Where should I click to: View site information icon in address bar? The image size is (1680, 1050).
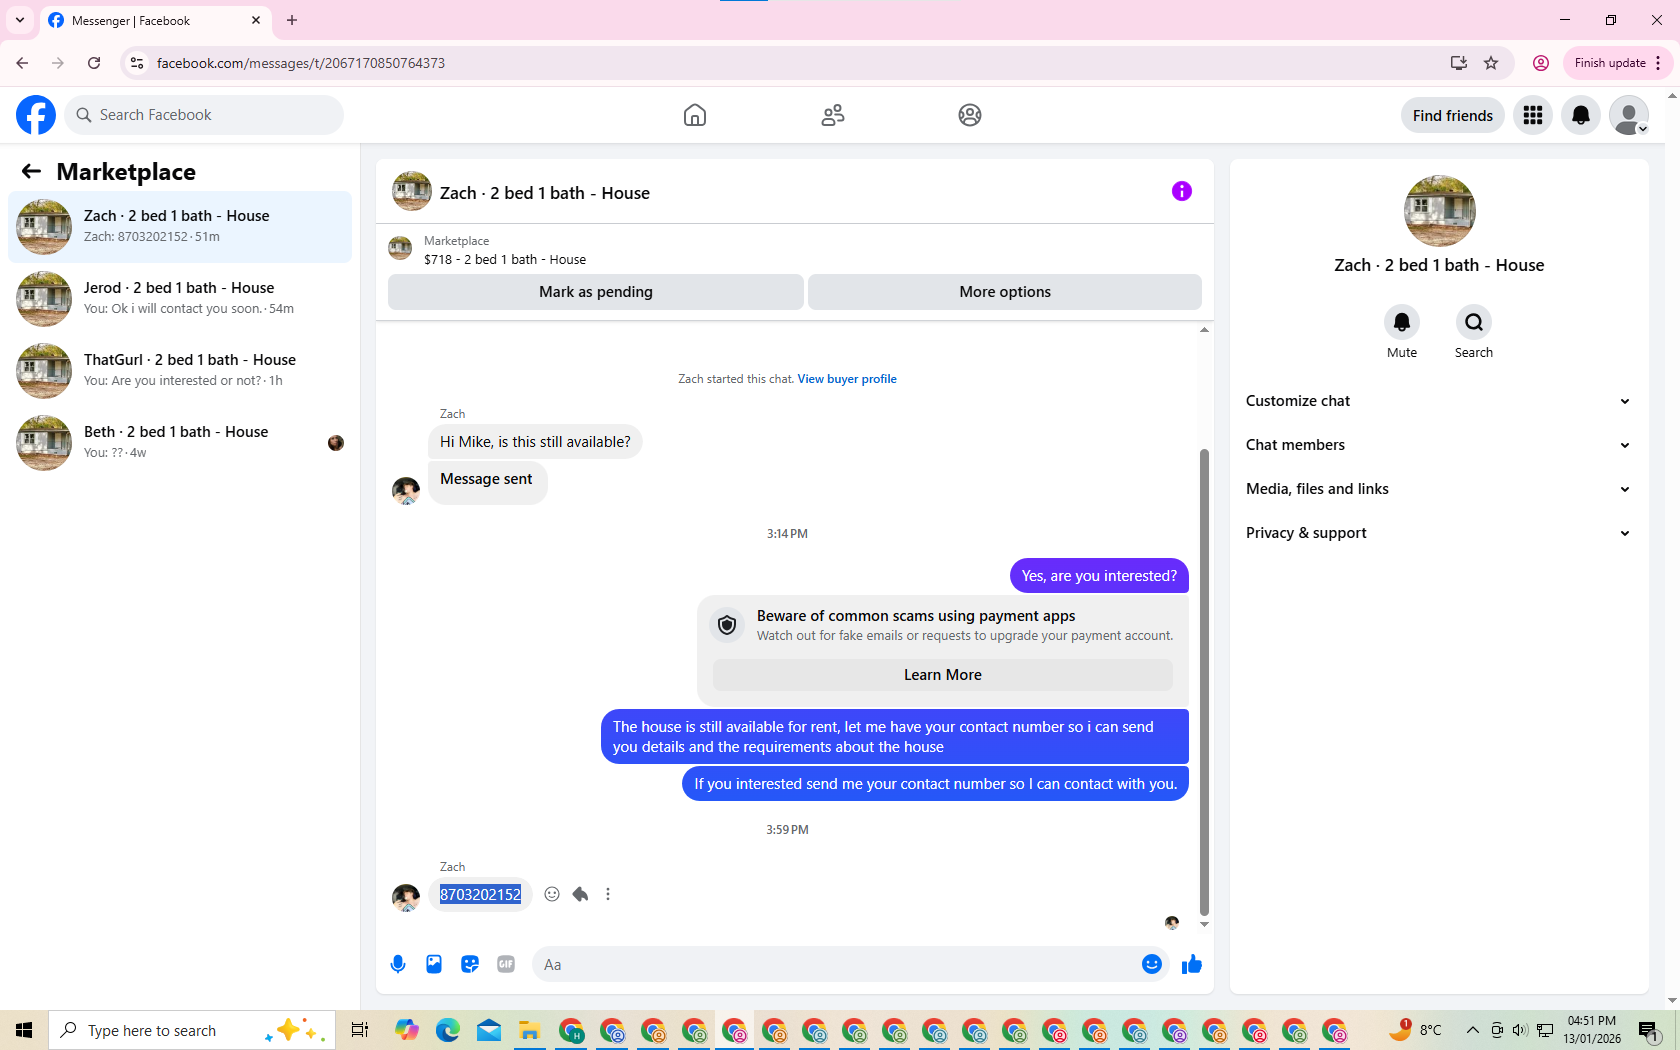137,63
